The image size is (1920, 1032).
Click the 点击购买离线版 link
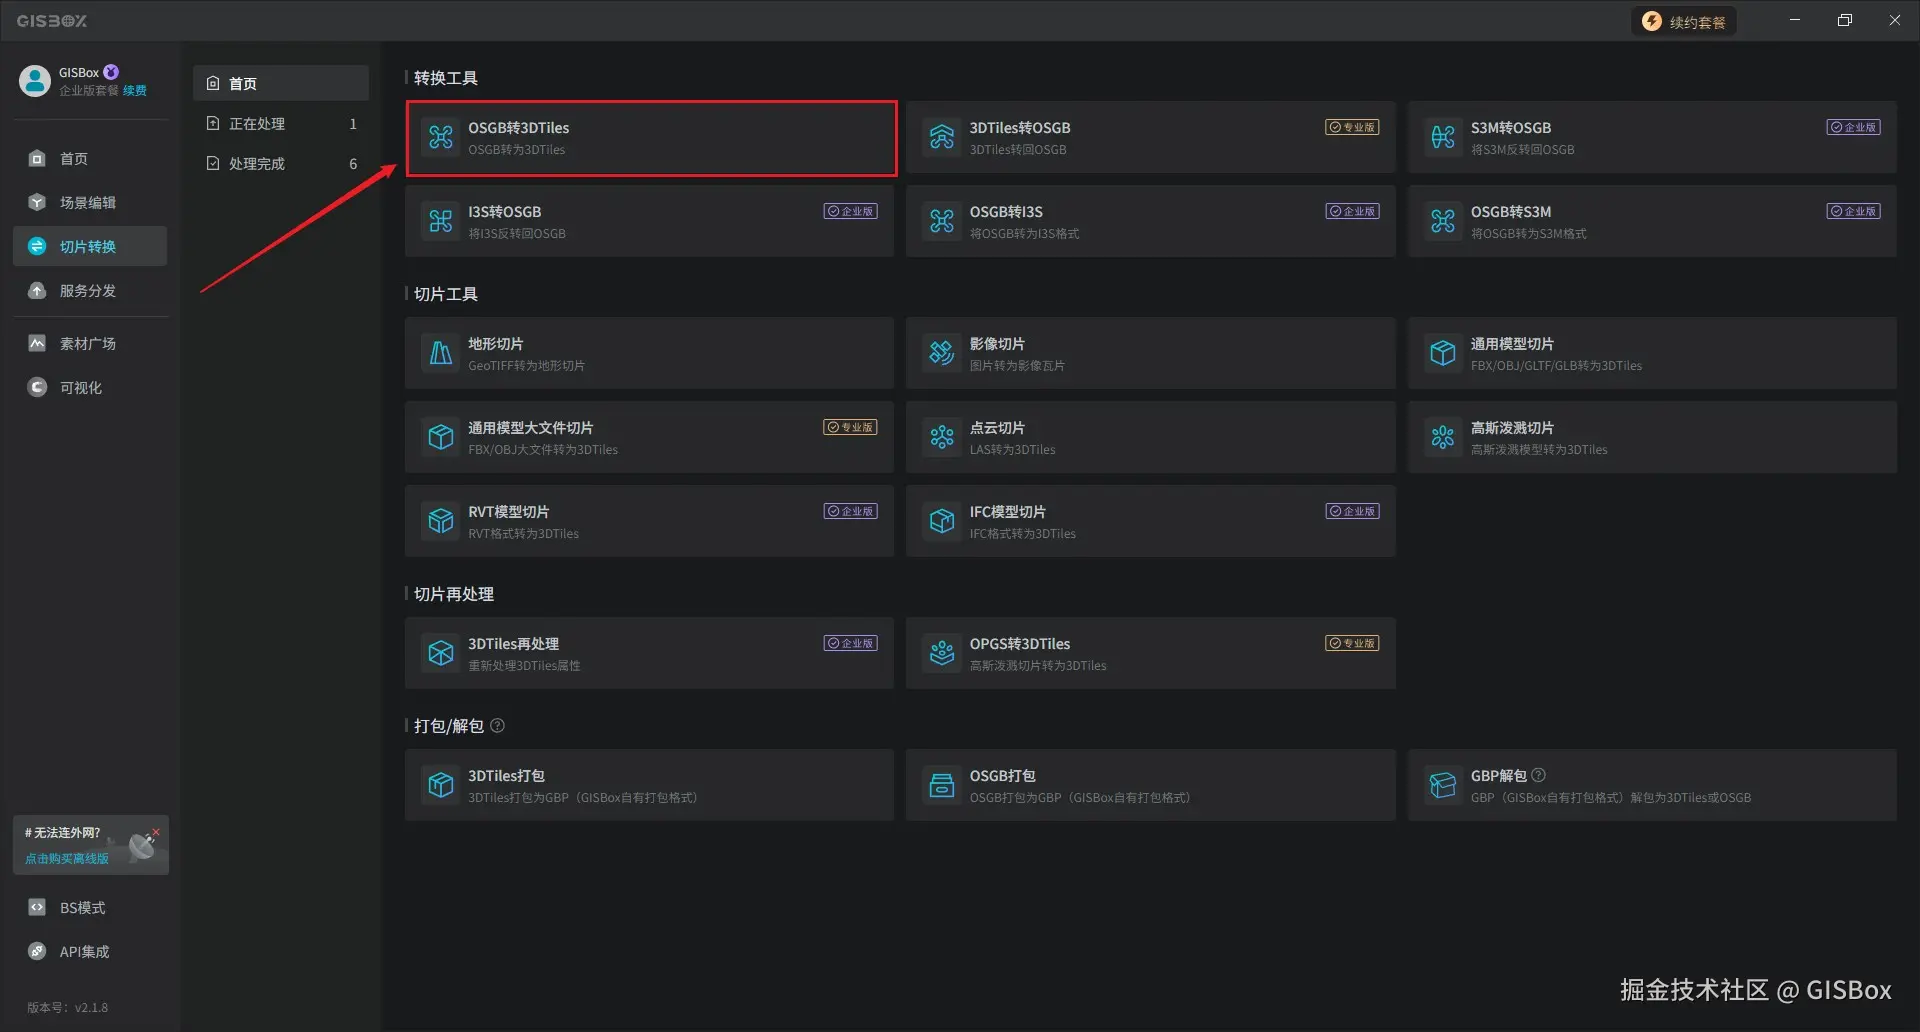click(67, 859)
